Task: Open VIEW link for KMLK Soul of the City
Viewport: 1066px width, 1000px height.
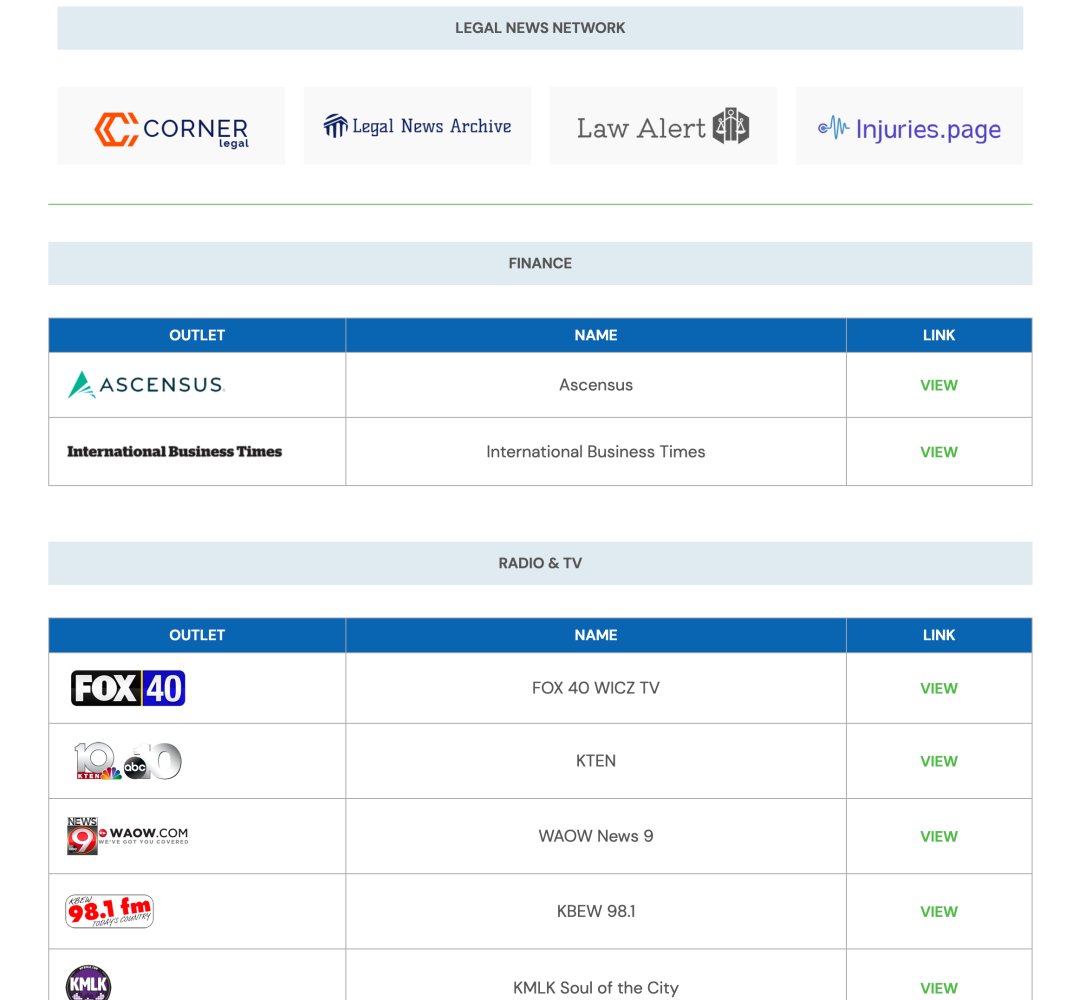Action: pos(938,988)
